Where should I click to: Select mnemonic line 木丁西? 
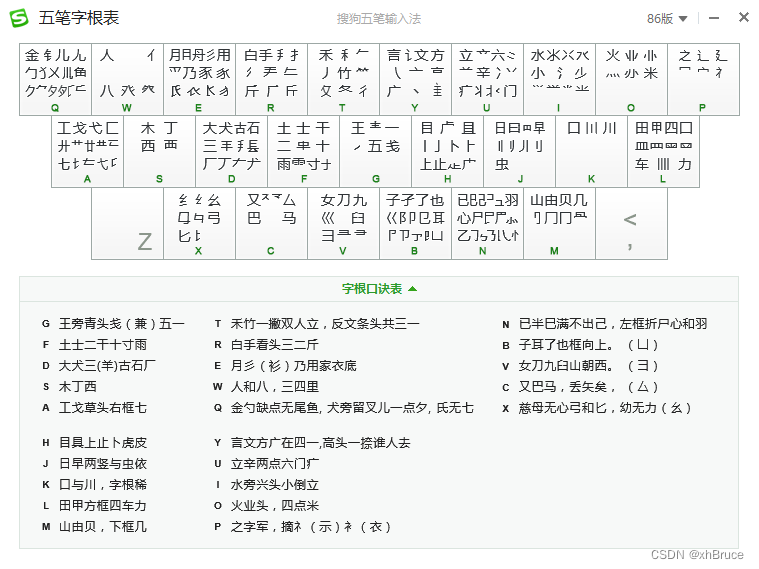point(77,386)
